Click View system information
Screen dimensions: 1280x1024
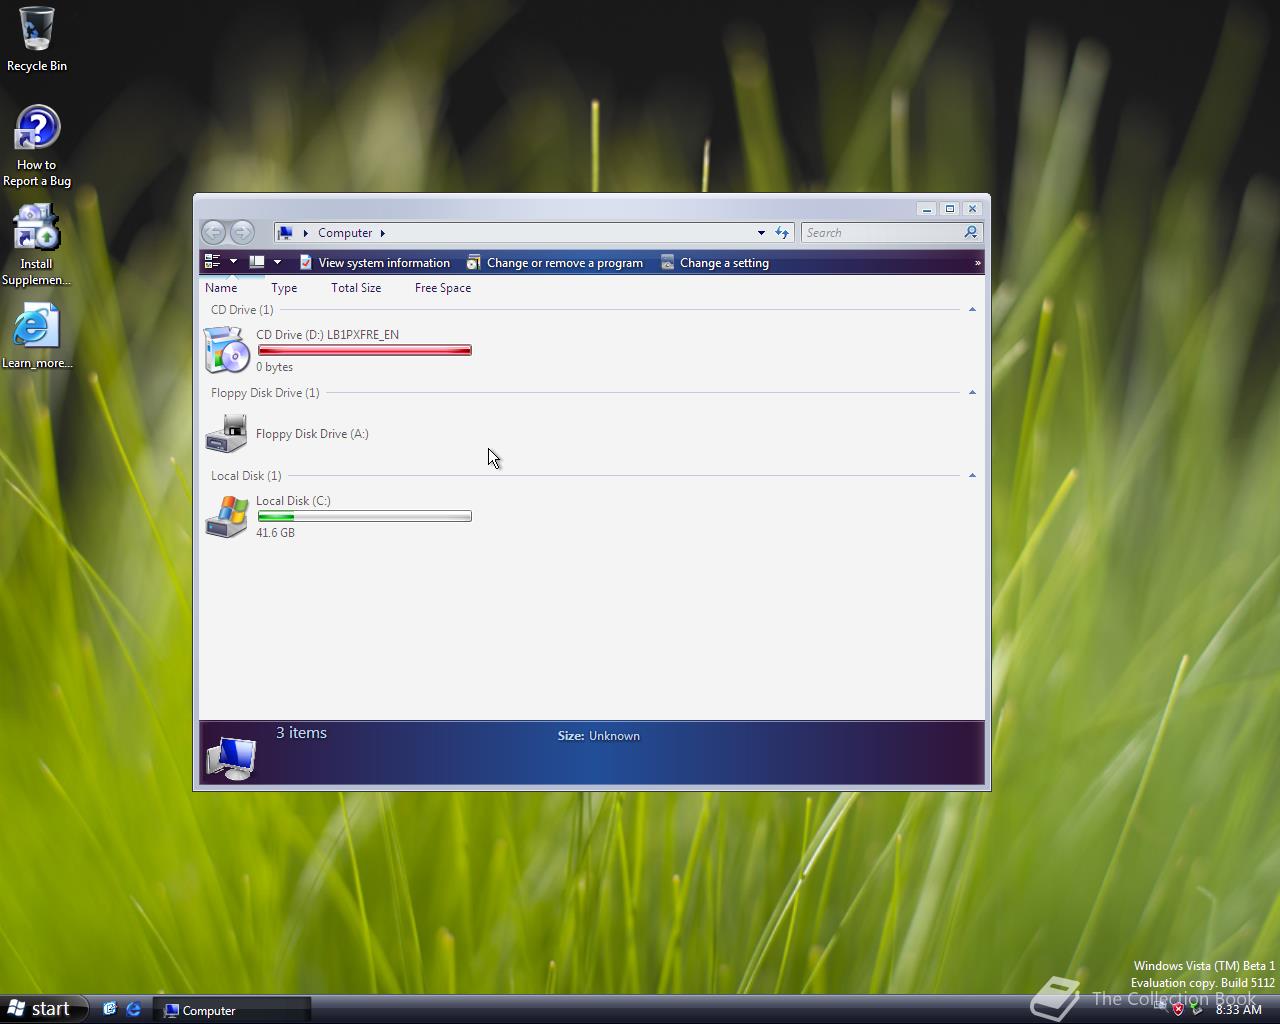[374, 263]
